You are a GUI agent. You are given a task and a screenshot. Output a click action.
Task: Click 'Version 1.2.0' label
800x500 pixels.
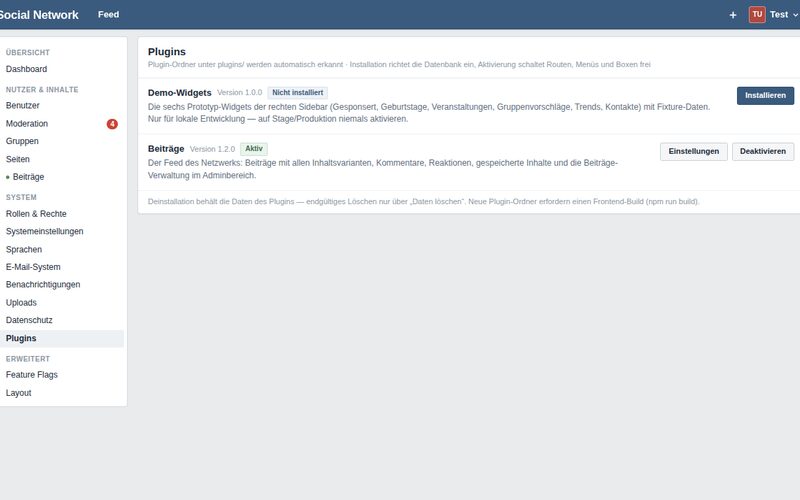point(212,149)
